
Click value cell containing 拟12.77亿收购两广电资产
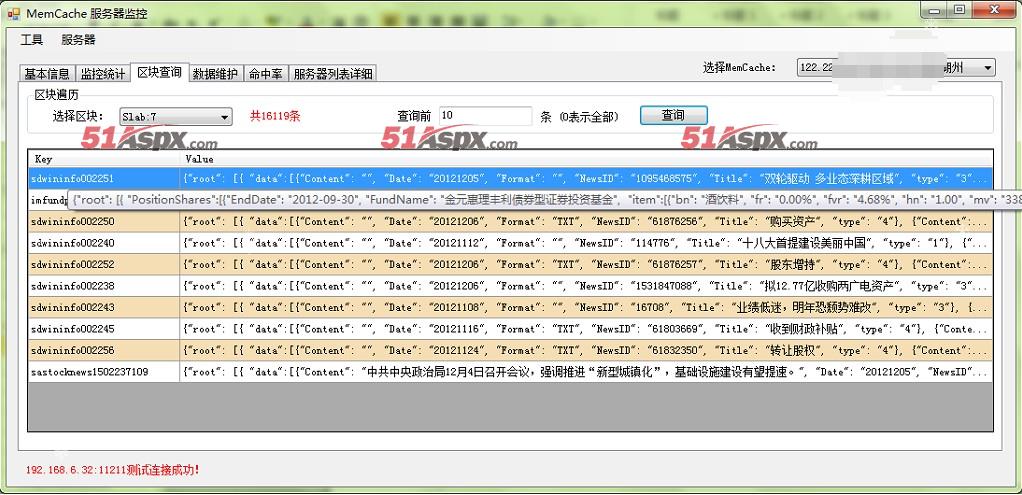[x=586, y=286]
